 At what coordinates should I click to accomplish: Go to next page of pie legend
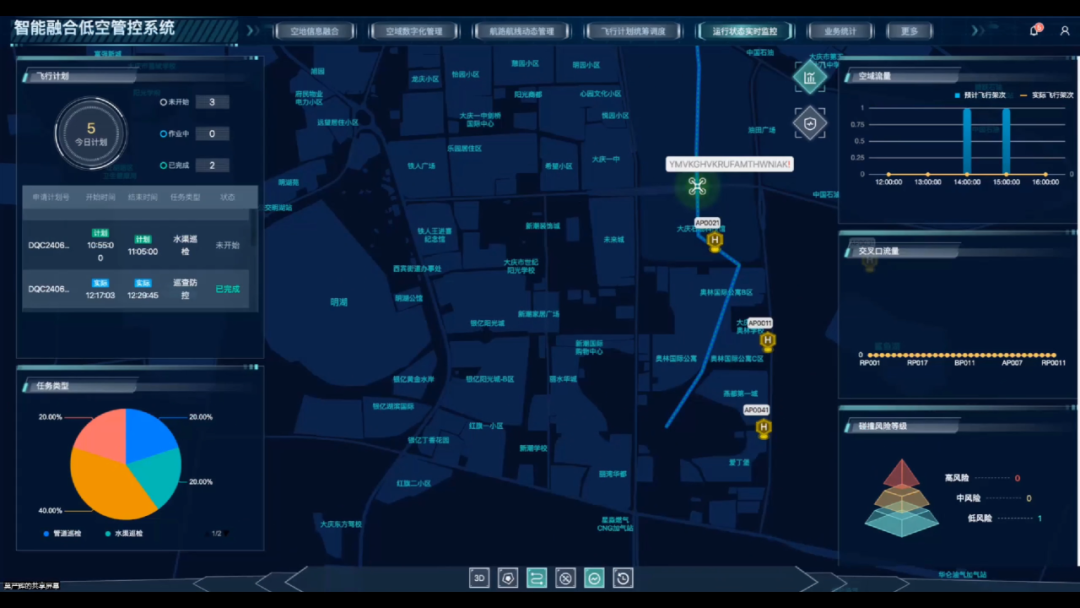point(226,534)
